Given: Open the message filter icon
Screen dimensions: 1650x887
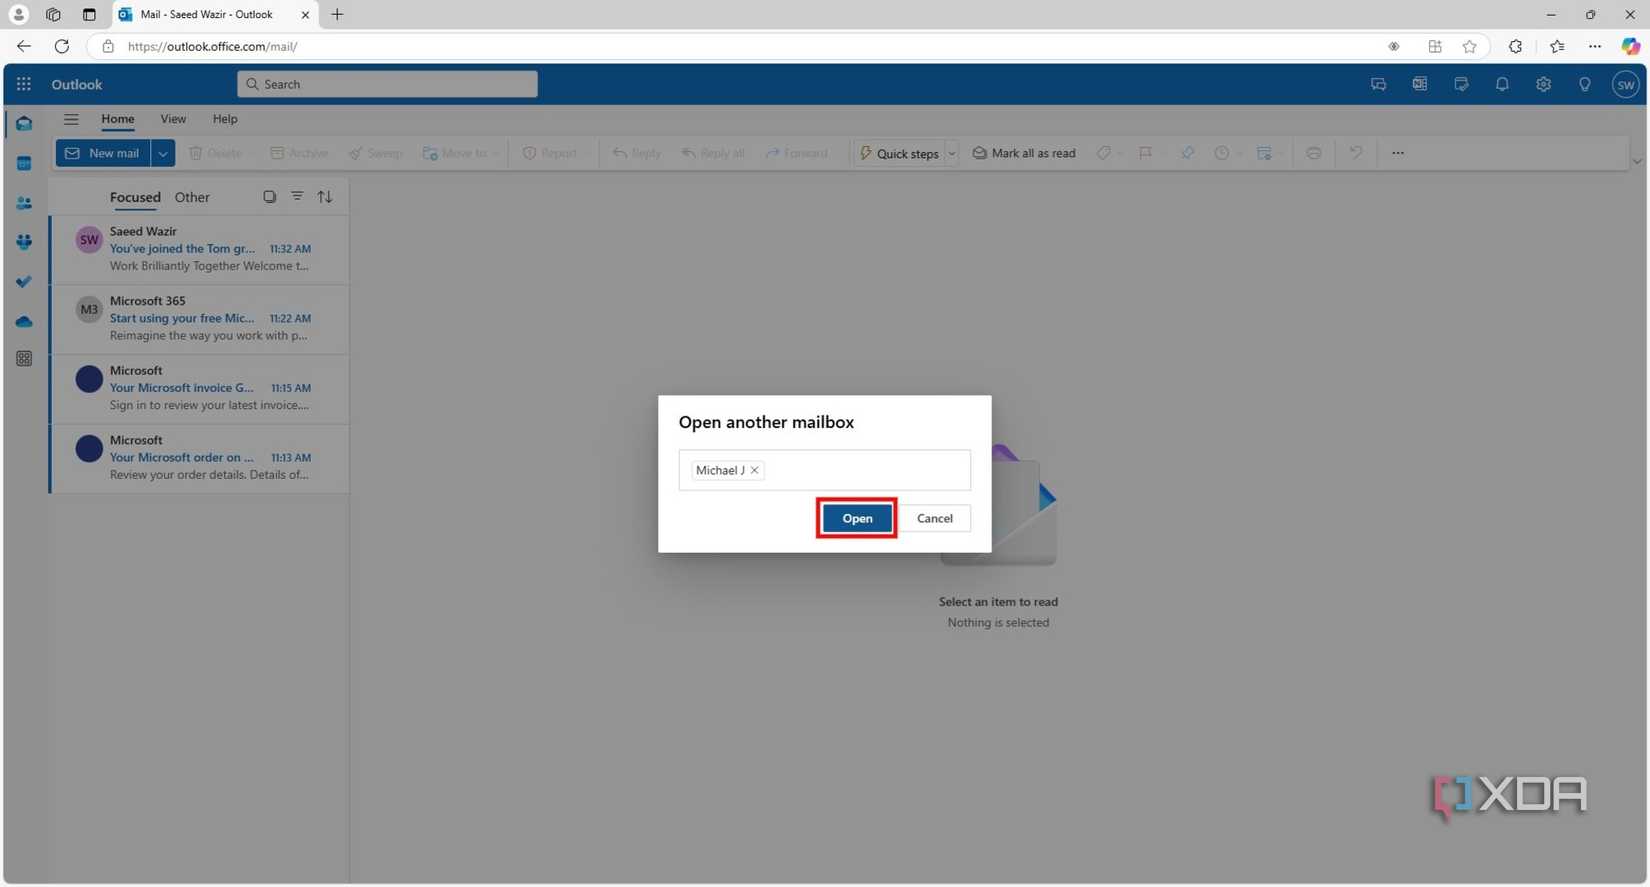Looking at the screenshot, I should click(297, 197).
